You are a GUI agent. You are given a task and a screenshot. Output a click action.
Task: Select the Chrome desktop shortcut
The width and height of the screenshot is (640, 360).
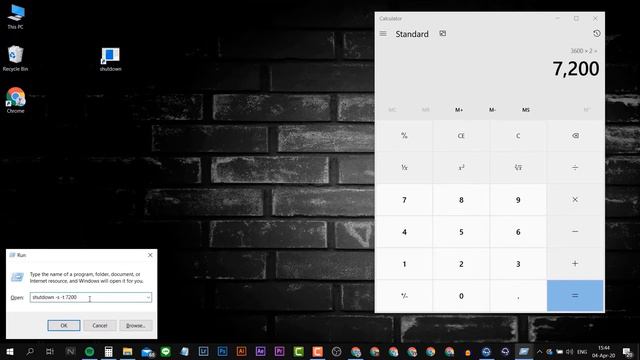click(x=16, y=100)
